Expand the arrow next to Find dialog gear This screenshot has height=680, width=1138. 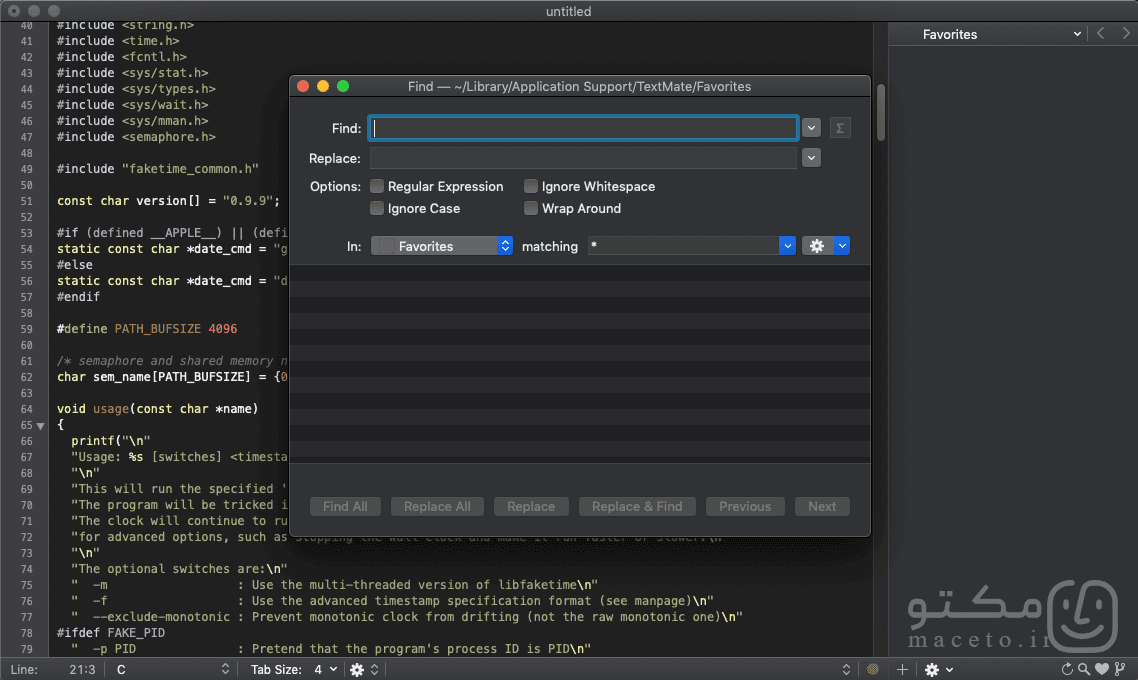tap(842, 246)
